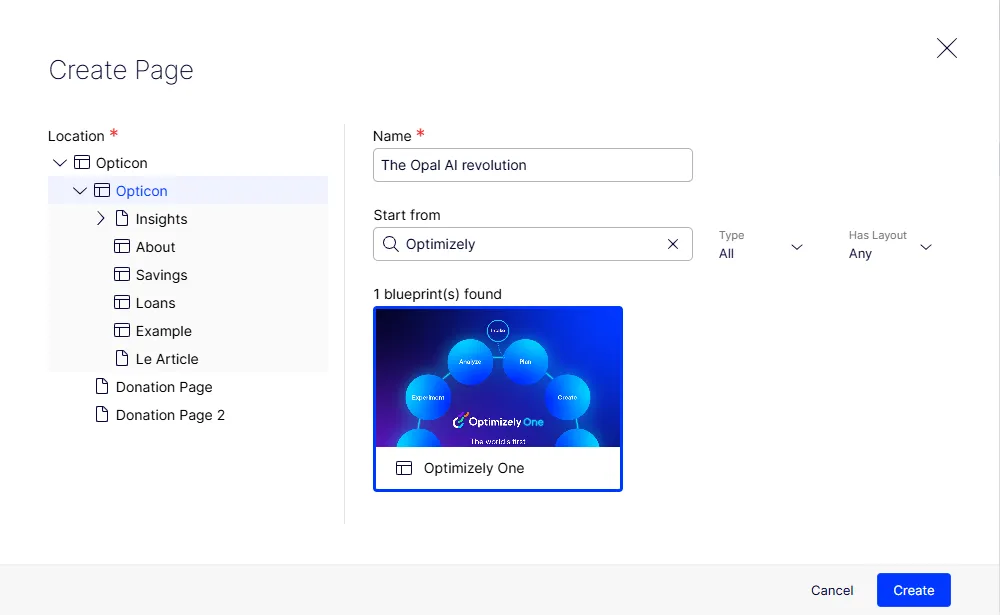Click the '1 blueprint(s) found' text
The width and height of the screenshot is (1000, 615).
[438, 294]
